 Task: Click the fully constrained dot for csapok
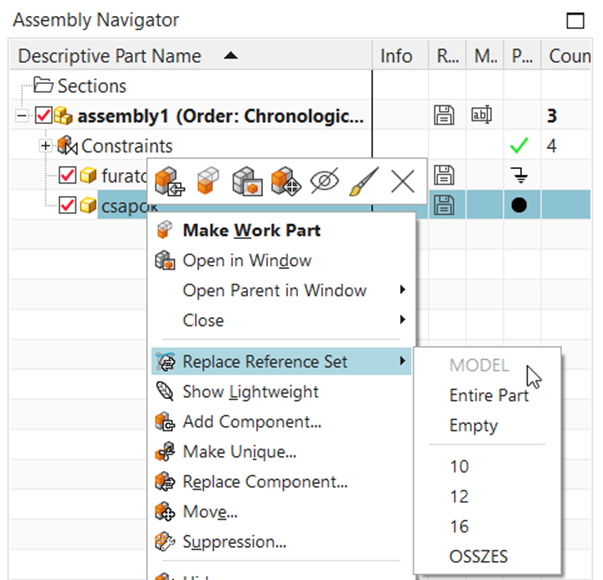[520, 205]
